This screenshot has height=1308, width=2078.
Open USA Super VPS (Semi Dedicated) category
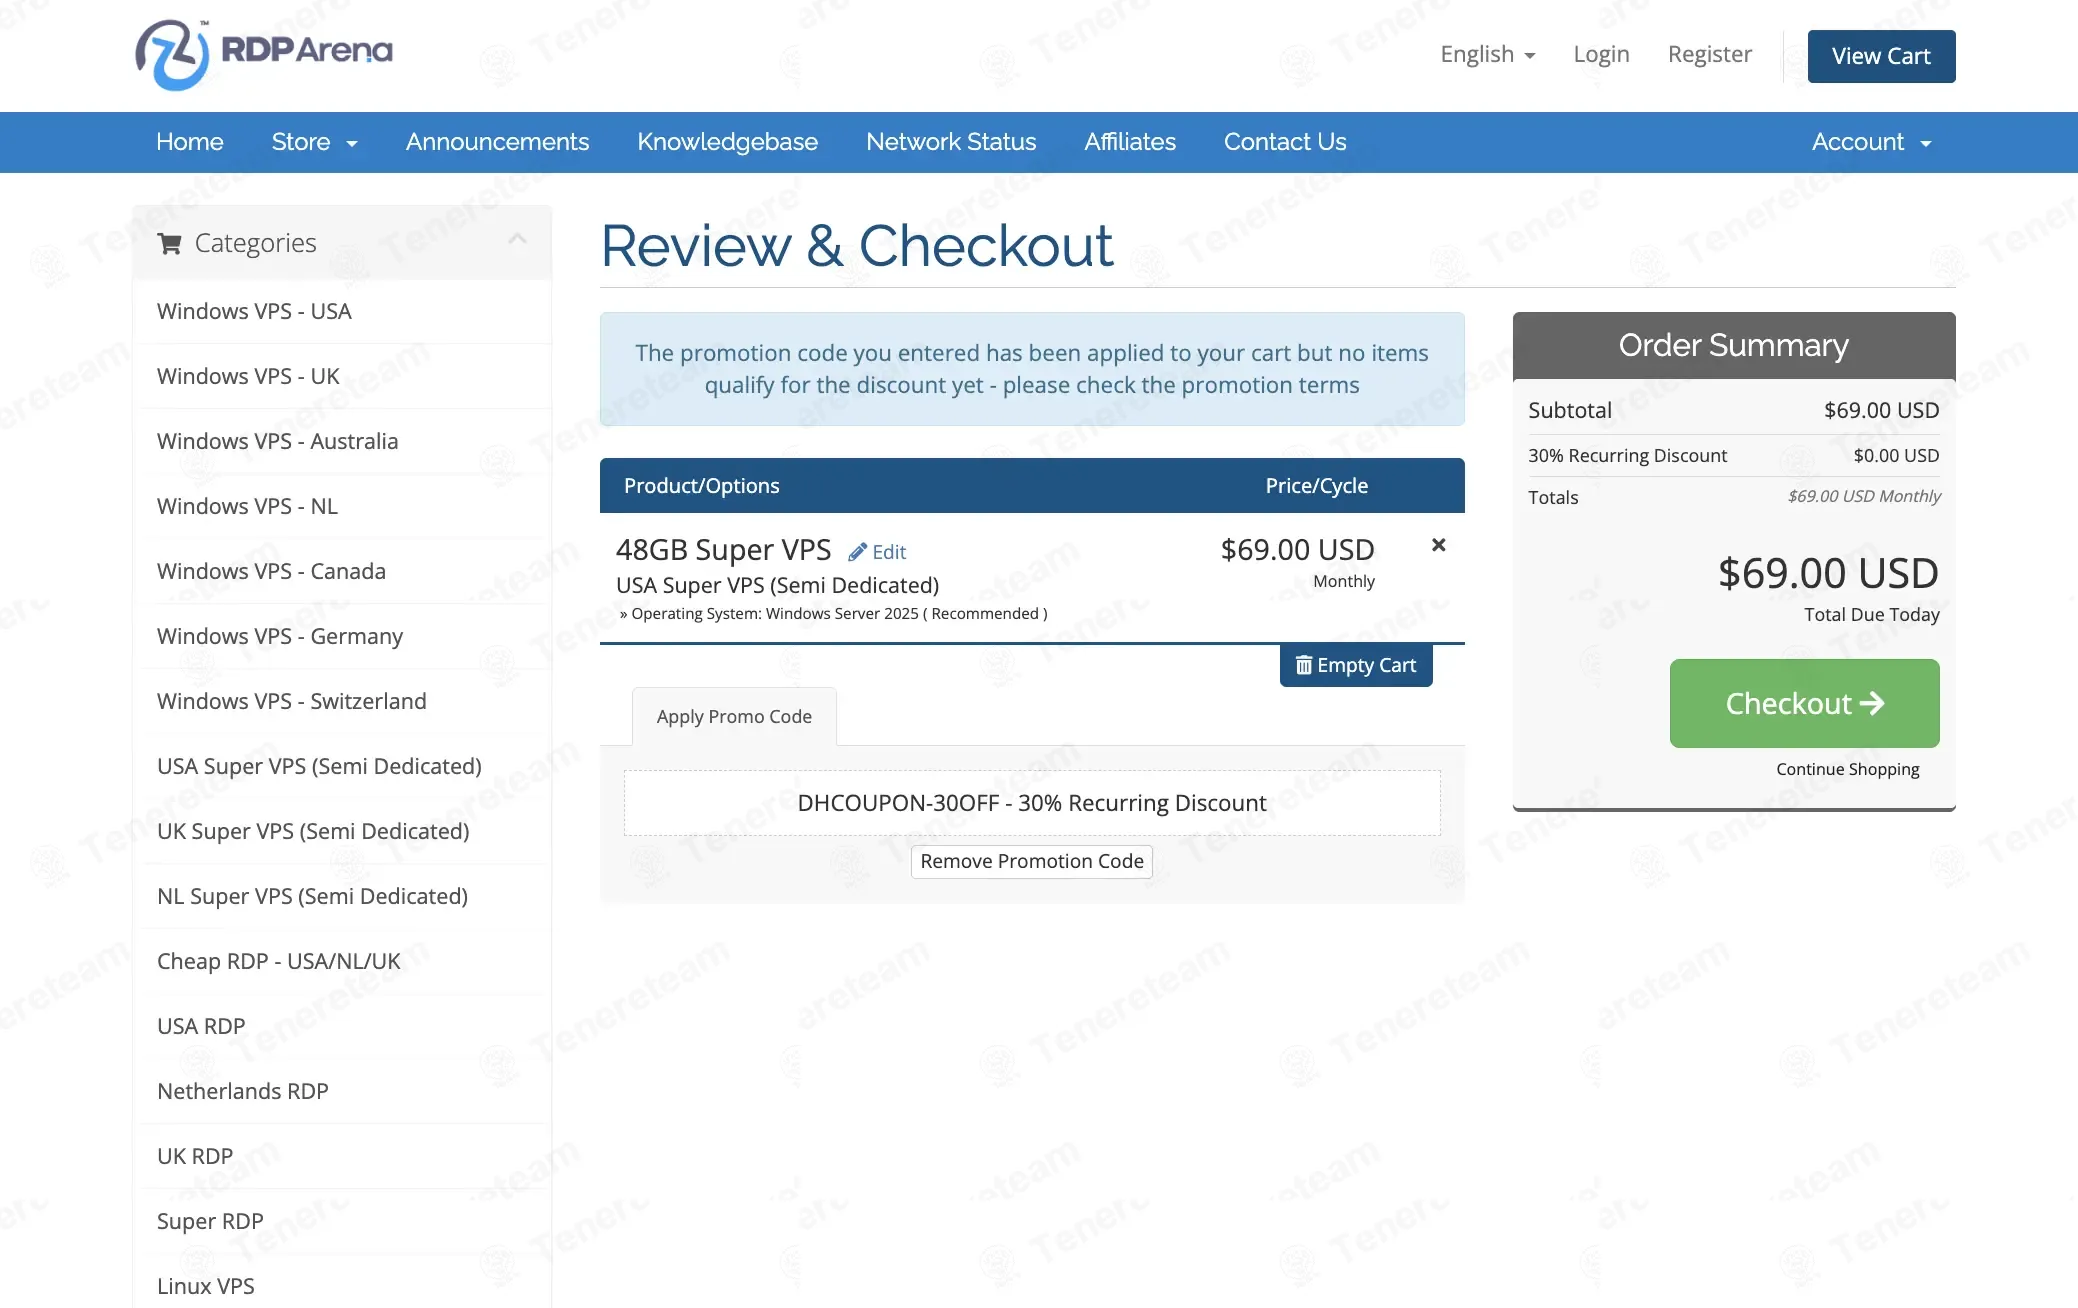[342, 766]
